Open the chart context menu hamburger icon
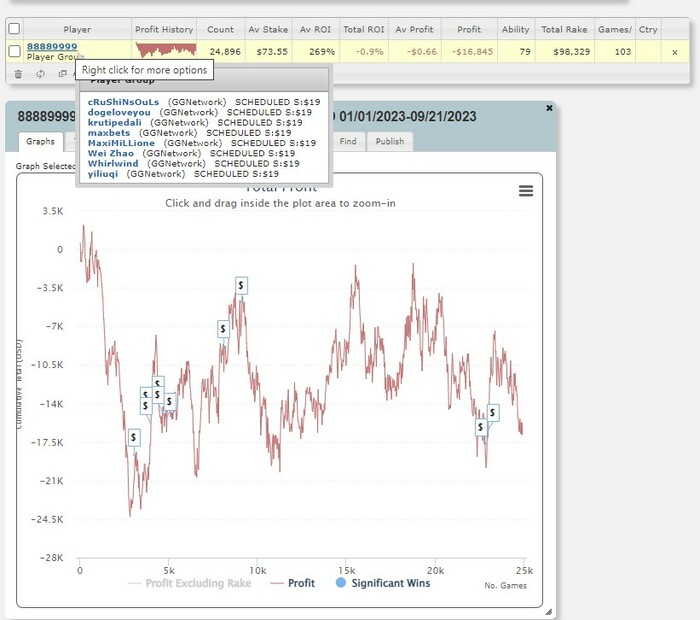This screenshot has width=700, height=620. (x=526, y=191)
